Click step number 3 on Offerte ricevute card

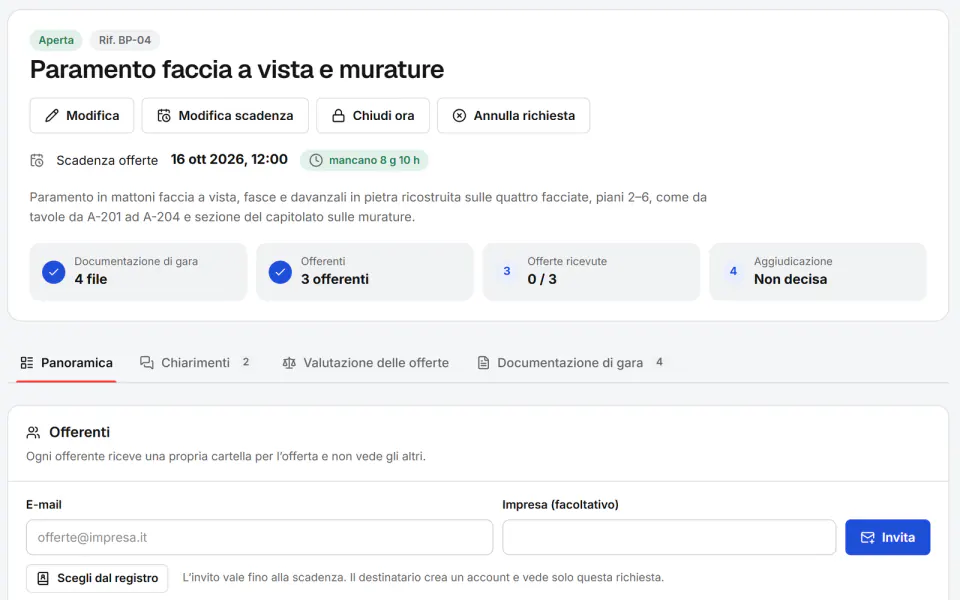click(x=507, y=271)
